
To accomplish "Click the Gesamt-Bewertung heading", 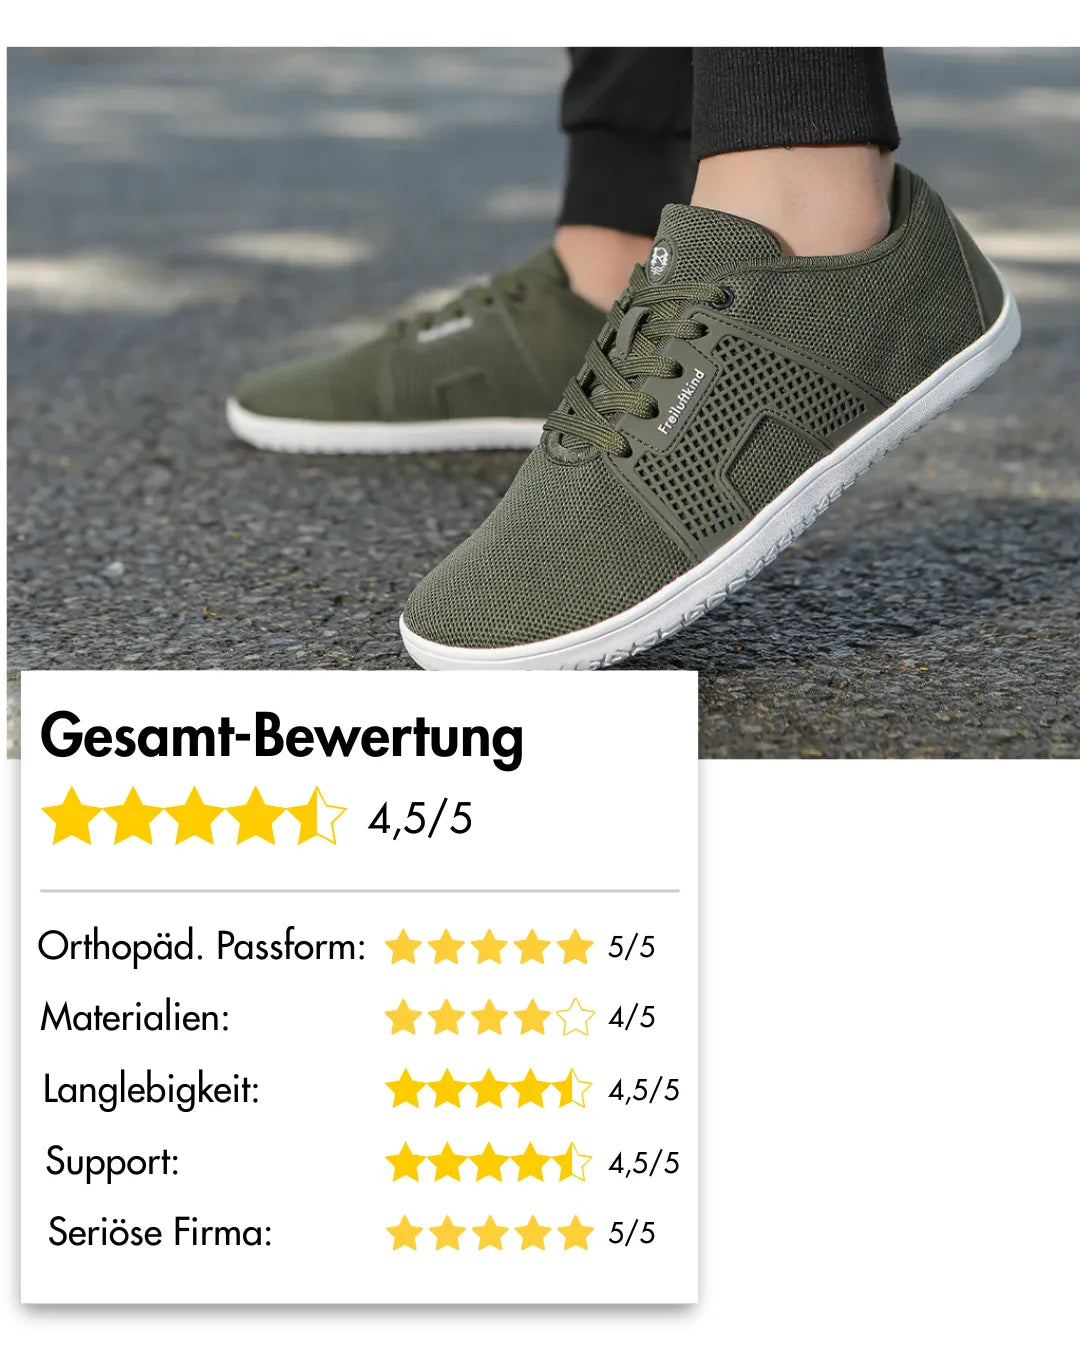I will click(281, 737).
